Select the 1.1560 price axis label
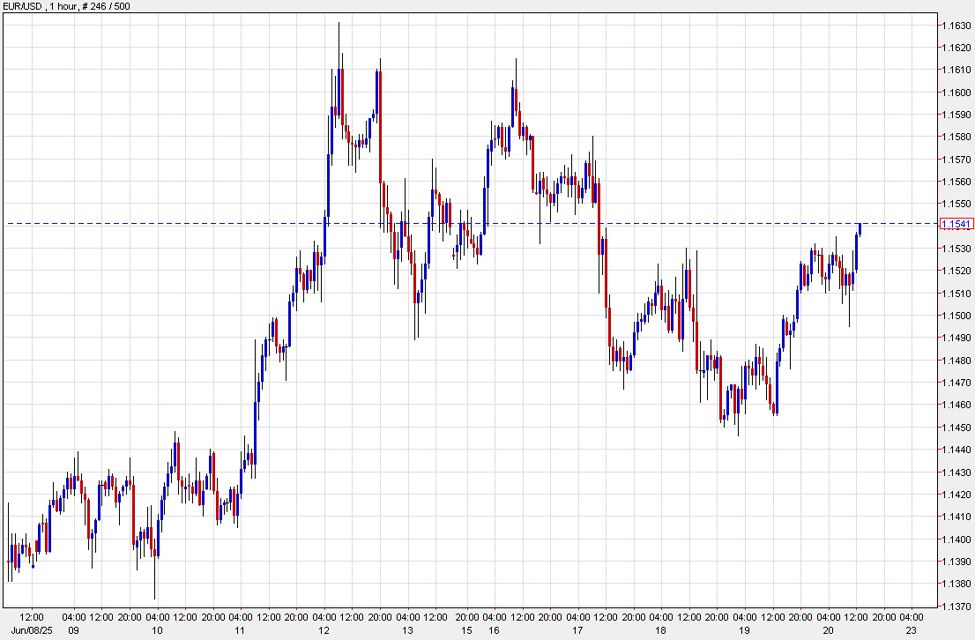Screen dimensions: 975x640 pos(956,182)
